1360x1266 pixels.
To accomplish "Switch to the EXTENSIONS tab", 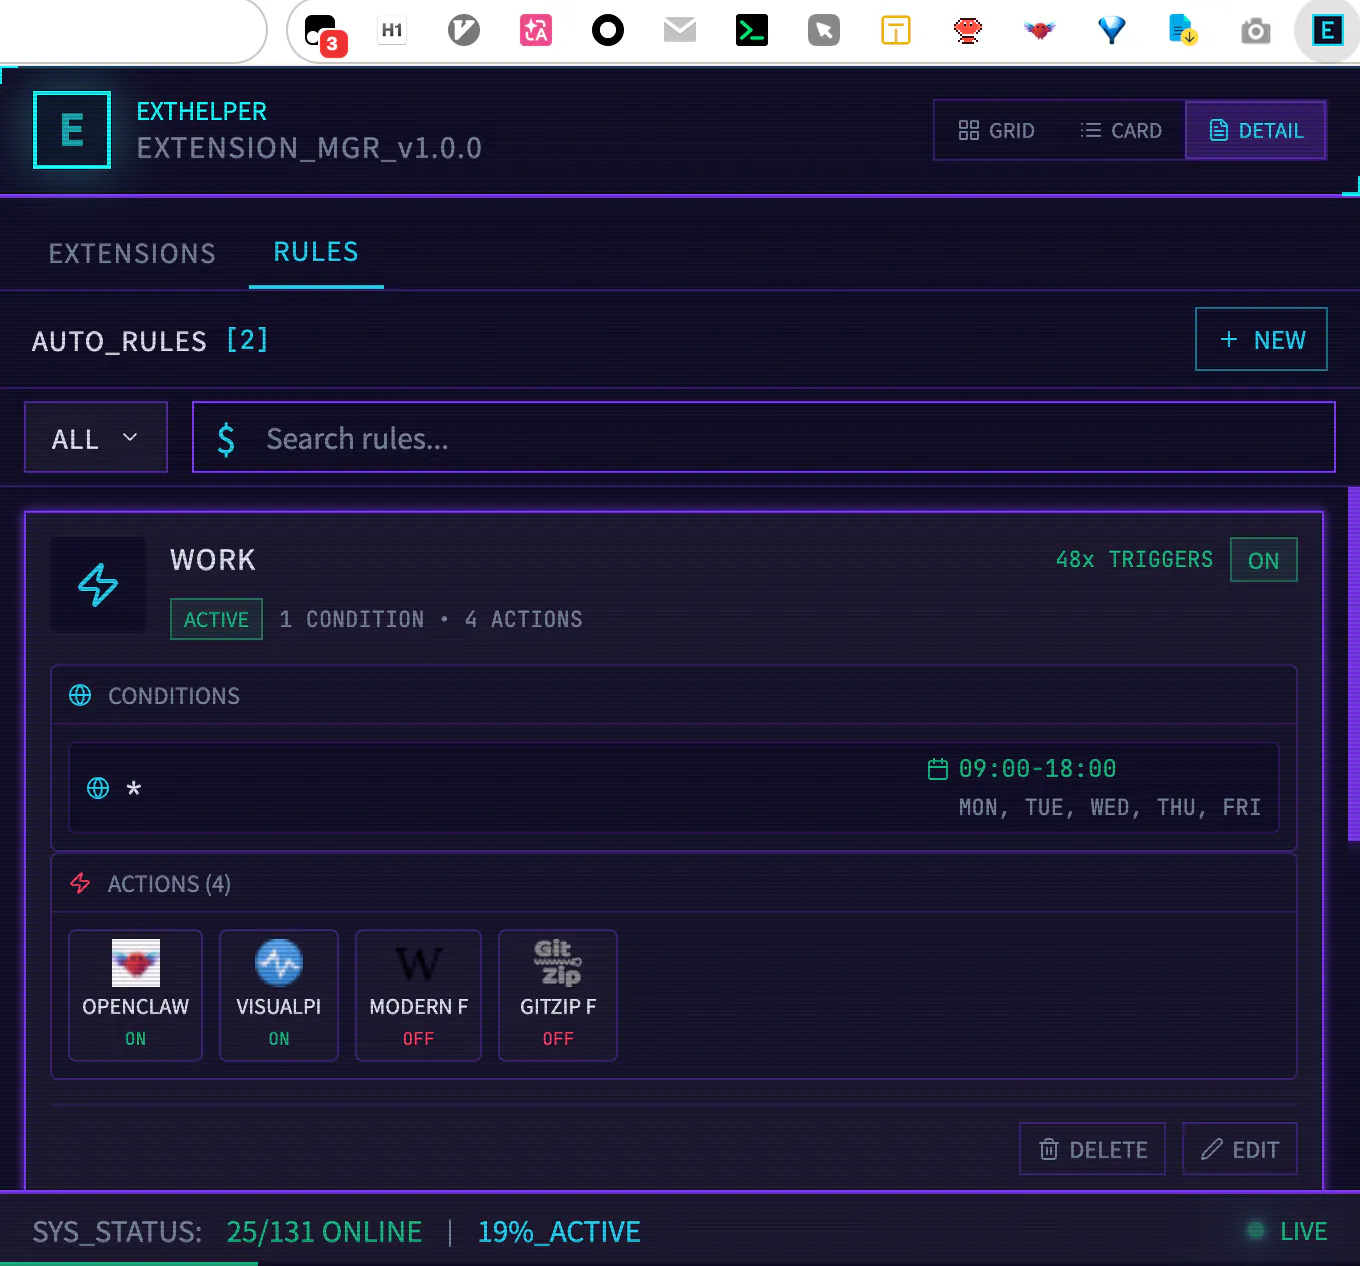I will click(132, 253).
